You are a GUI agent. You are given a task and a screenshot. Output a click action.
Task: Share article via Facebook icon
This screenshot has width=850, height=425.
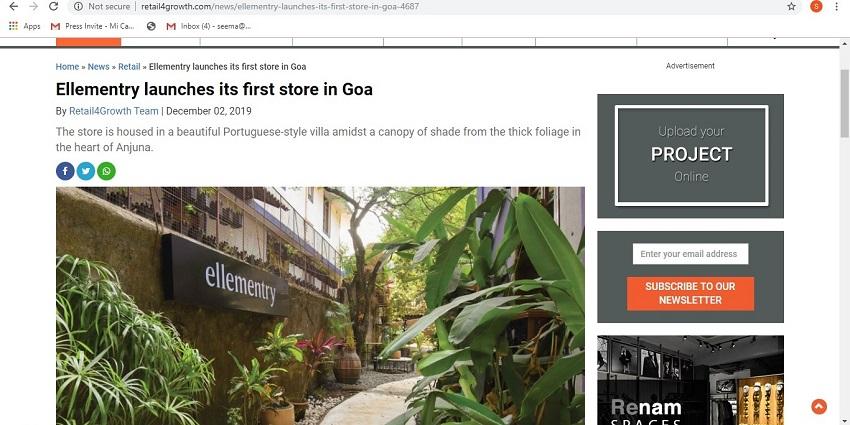click(65, 171)
